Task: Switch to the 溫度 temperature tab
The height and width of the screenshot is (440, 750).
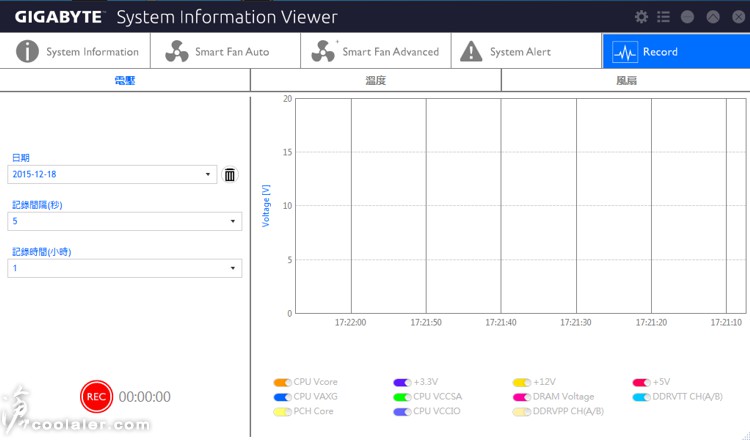Action: point(375,80)
